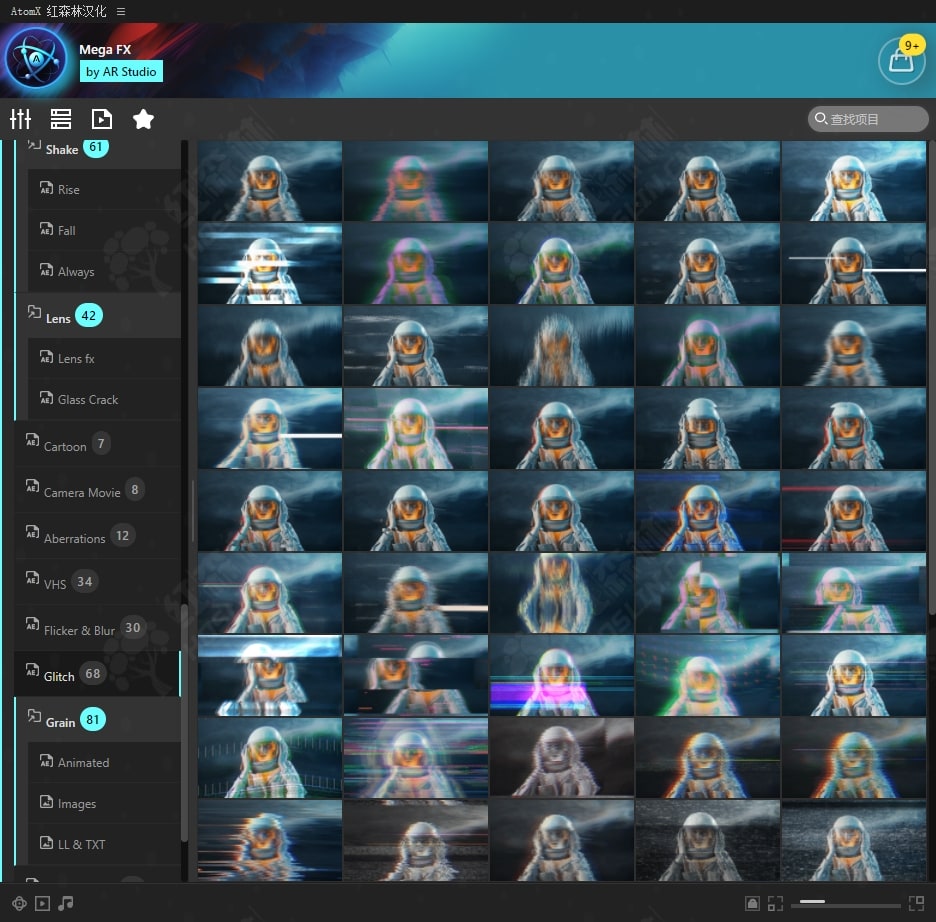Open the Camera Movie category
The width and height of the screenshot is (936, 922).
(x=97, y=489)
